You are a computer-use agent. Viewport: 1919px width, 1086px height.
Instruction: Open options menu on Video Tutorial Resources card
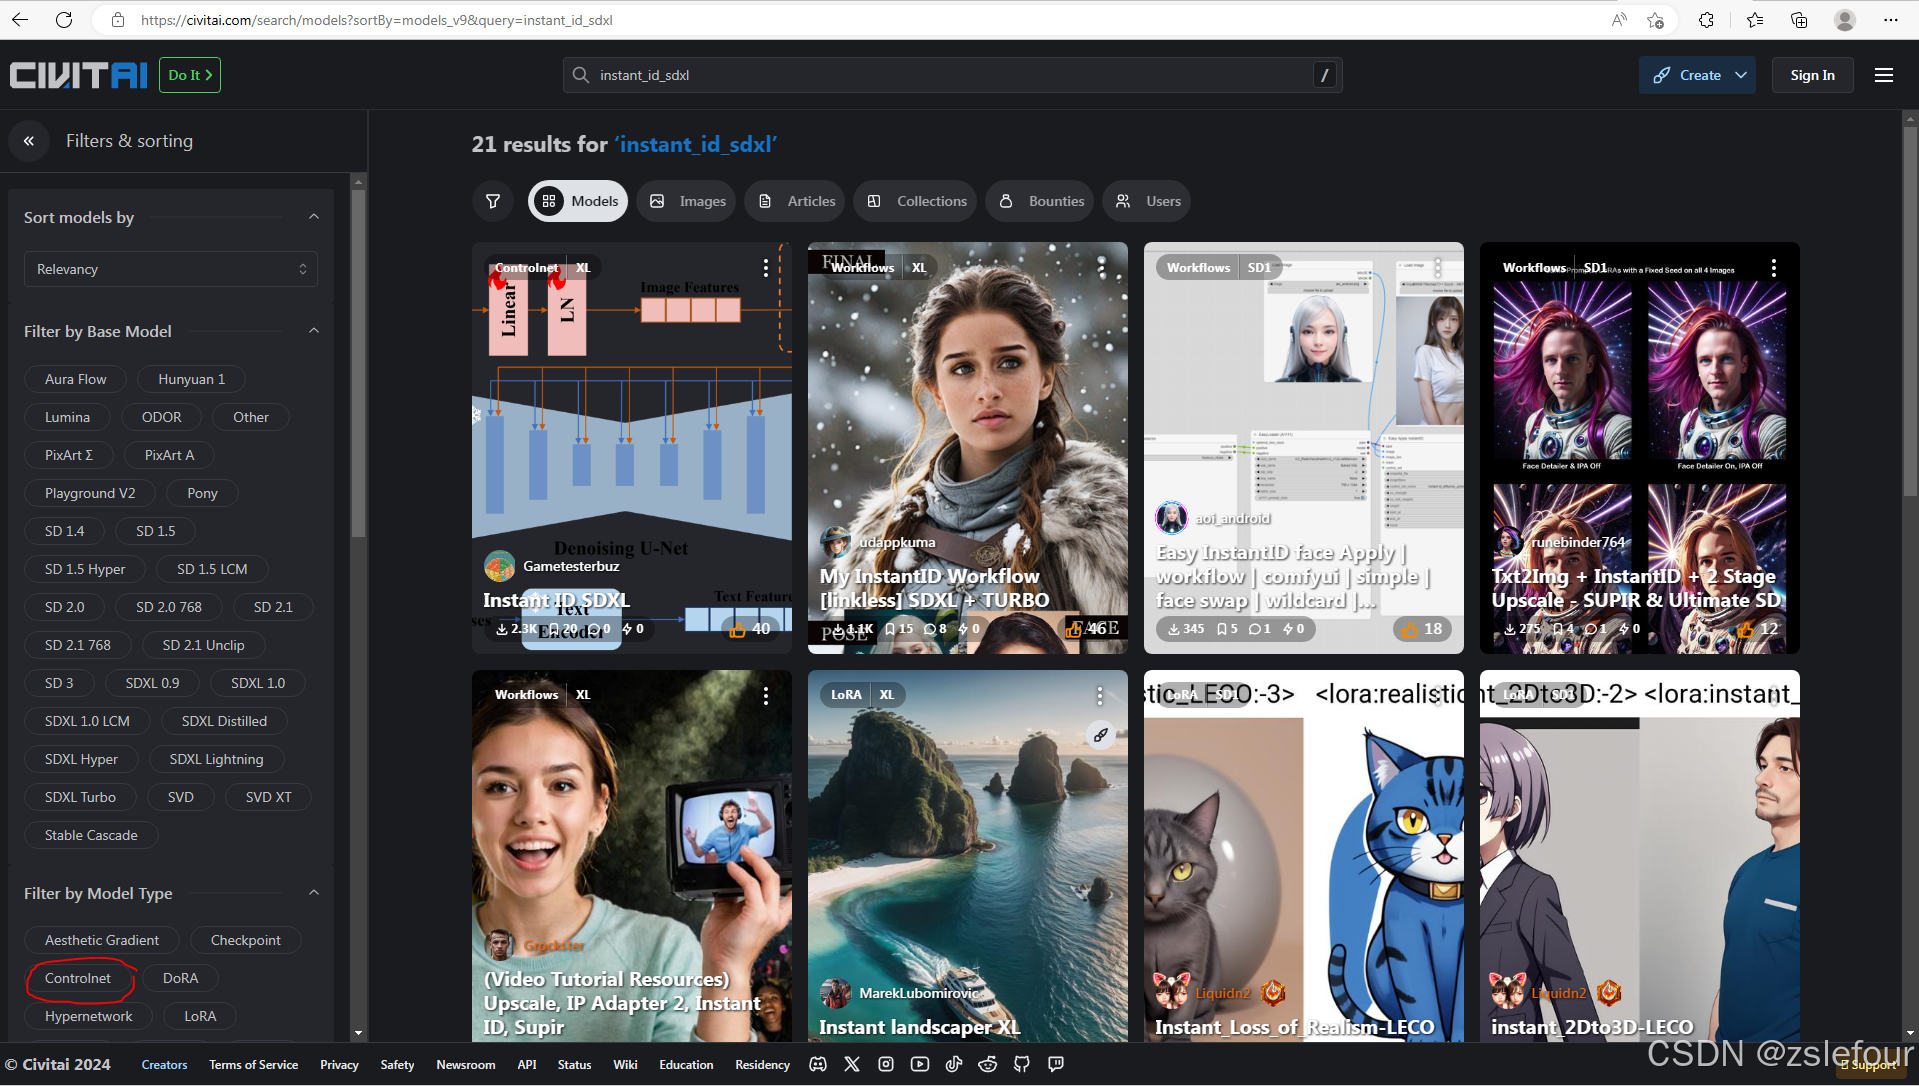[766, 695]
